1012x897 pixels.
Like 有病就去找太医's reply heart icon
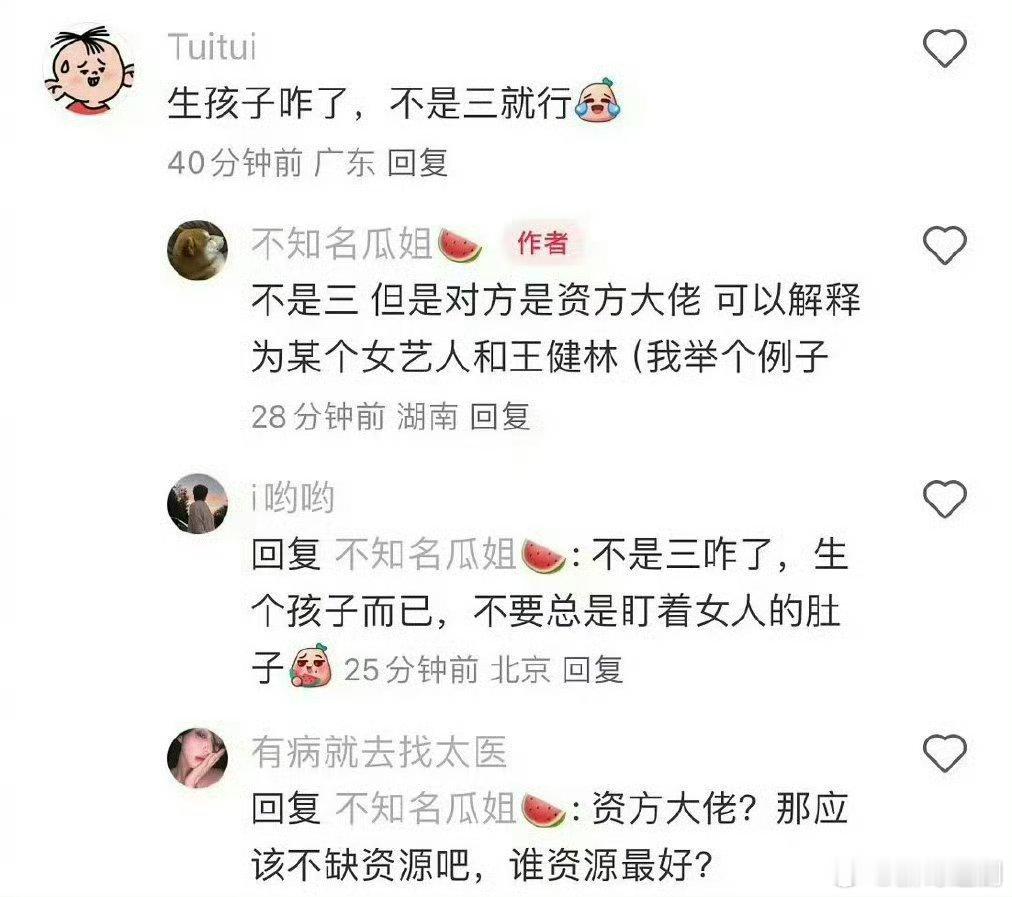[x=944, y=752]
